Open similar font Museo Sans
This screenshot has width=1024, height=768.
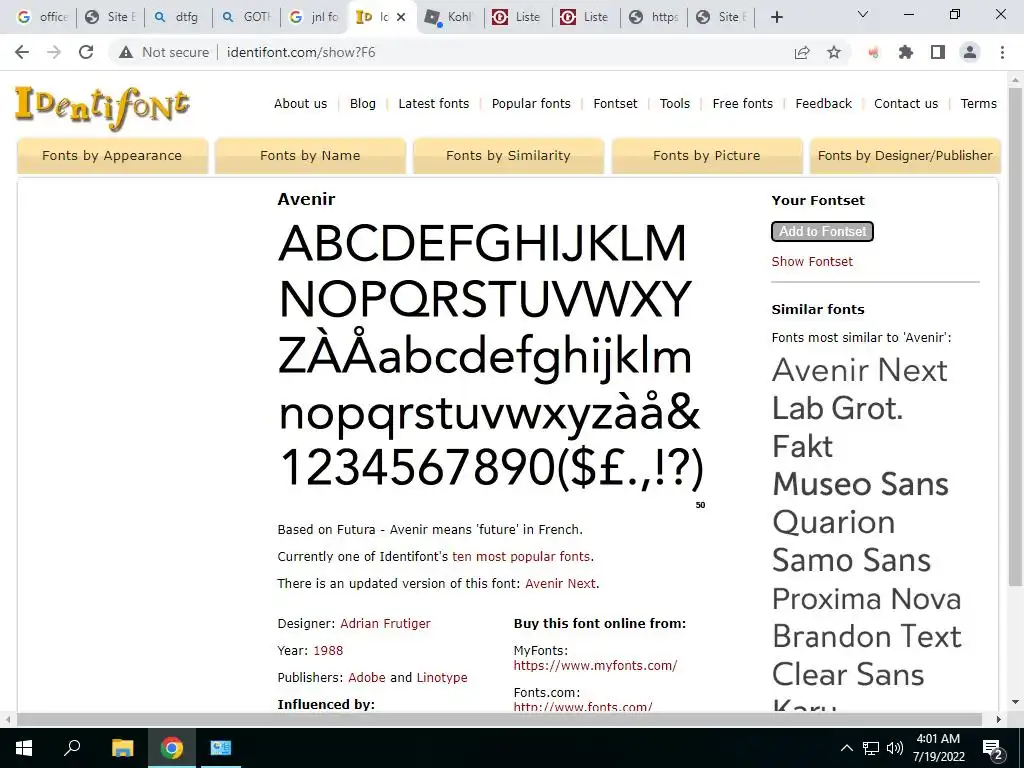[860, 484]
